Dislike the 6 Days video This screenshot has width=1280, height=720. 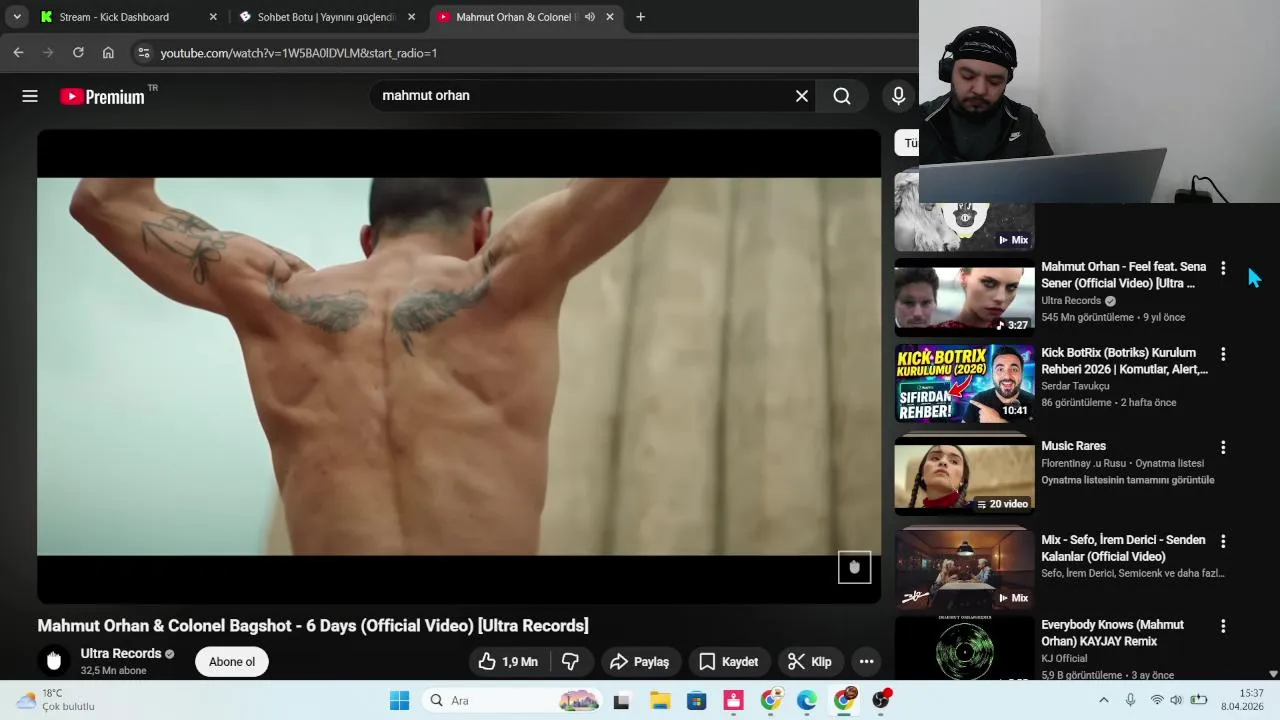[571, 661]
